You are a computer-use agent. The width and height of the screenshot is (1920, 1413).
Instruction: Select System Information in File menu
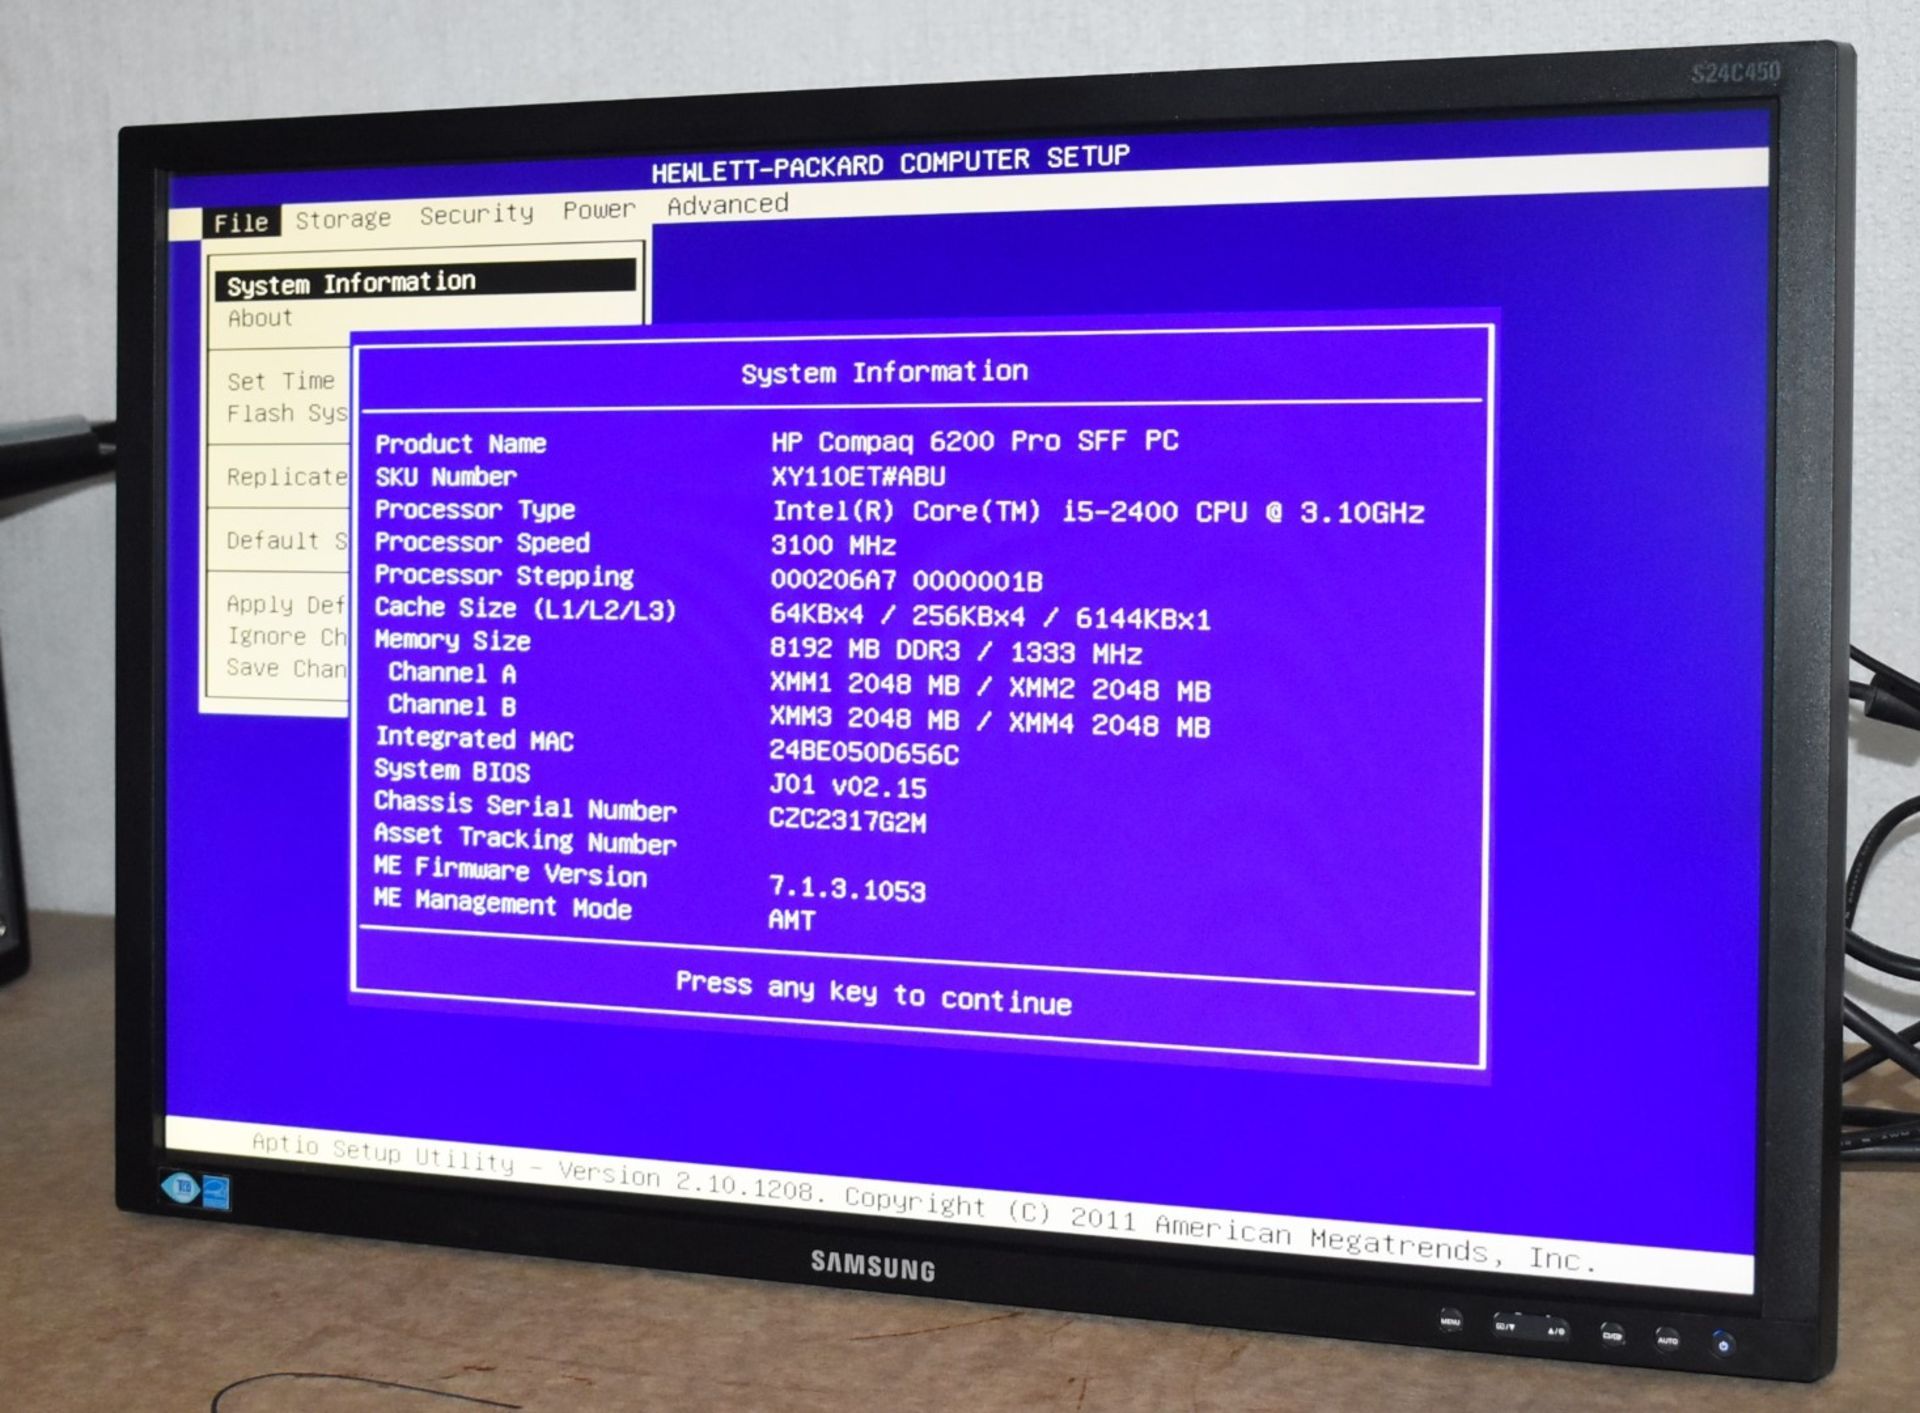tap(425, 281)
